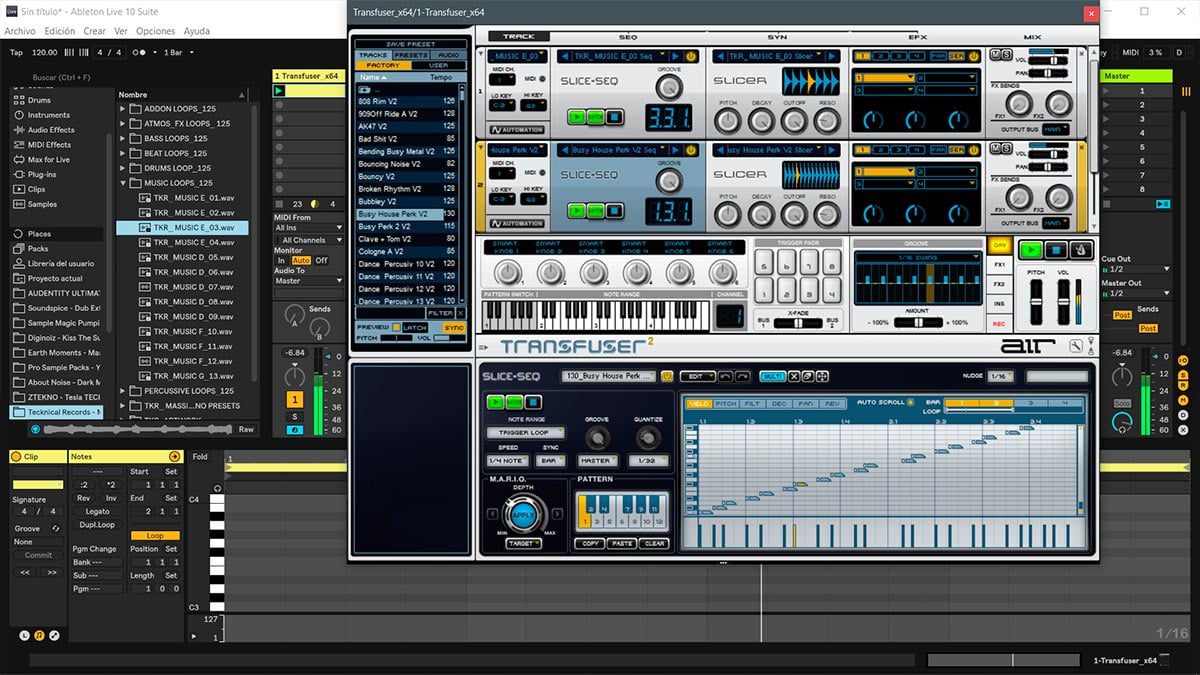
Task: Open the 1/4 Note speed dropdown
Action: pyautogui.click(x=507, y=461)
